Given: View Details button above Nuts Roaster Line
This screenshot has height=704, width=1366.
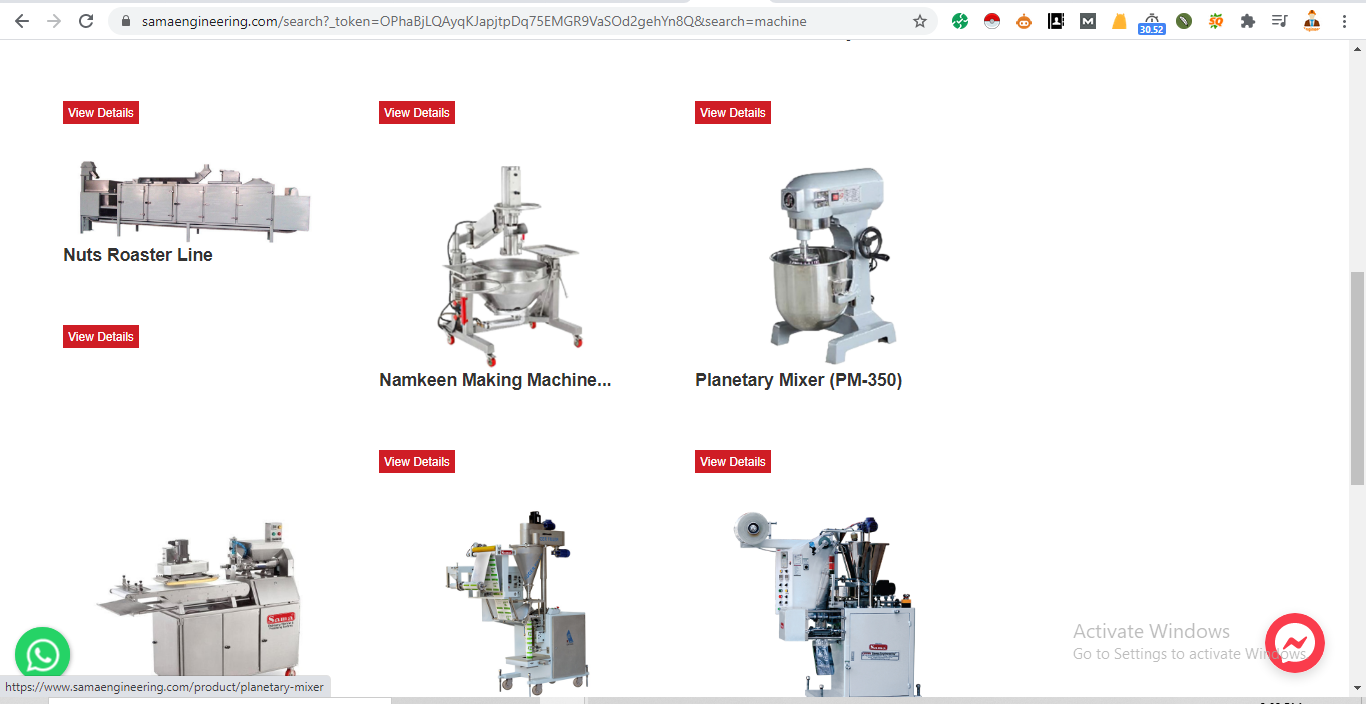Looking at the screenshot, I should click(x=101, y=113).
